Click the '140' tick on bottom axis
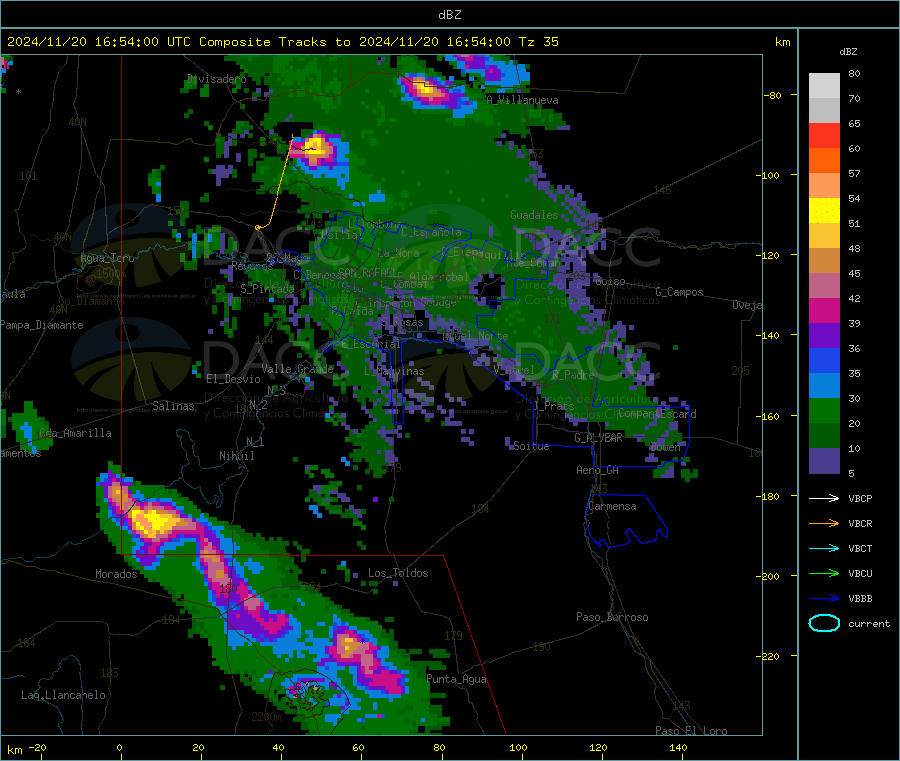The height and width of the screenshot is (761, 900). coord(678,747)
